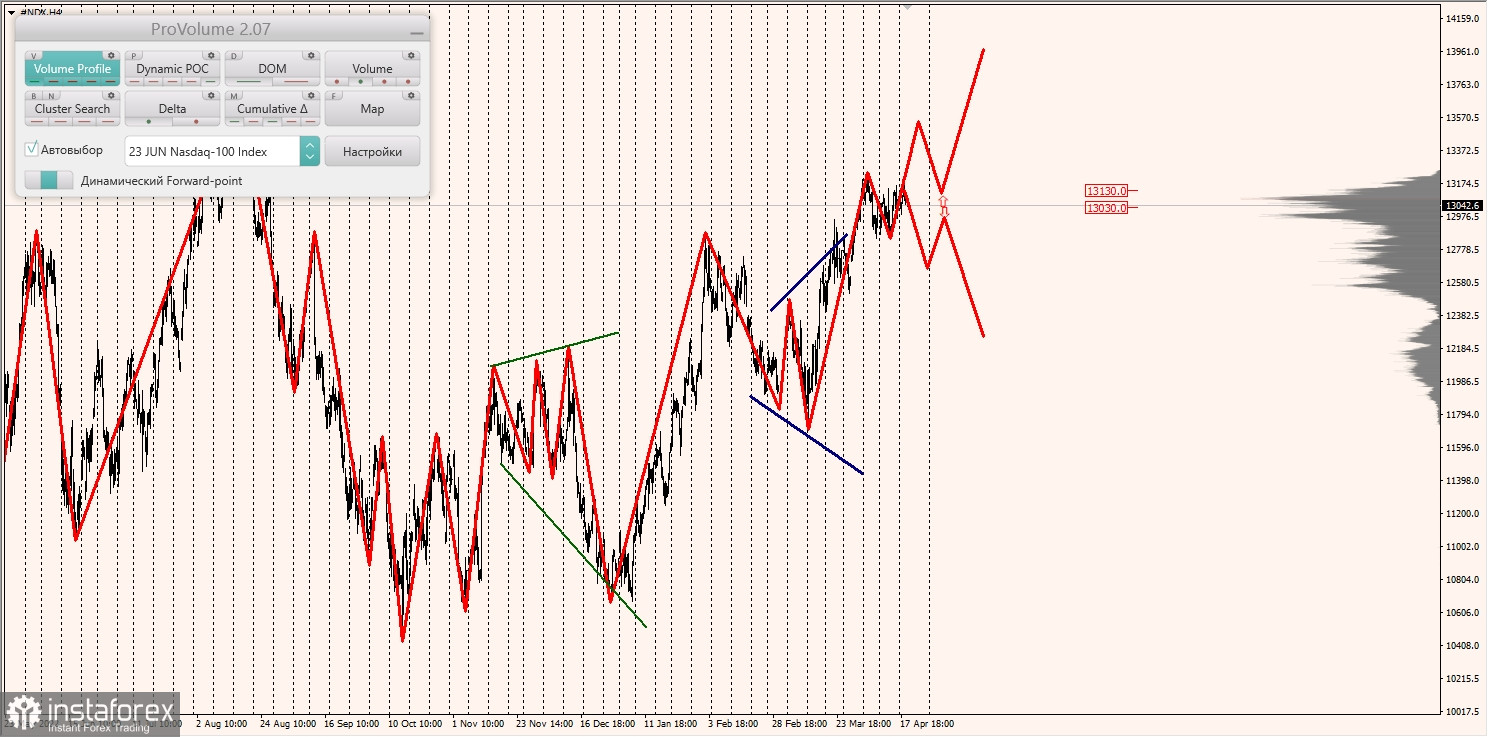Activate the Cluster Search button
Image resolution: width=1488 pixels, height=737 pixels.
tap(72, 108)
